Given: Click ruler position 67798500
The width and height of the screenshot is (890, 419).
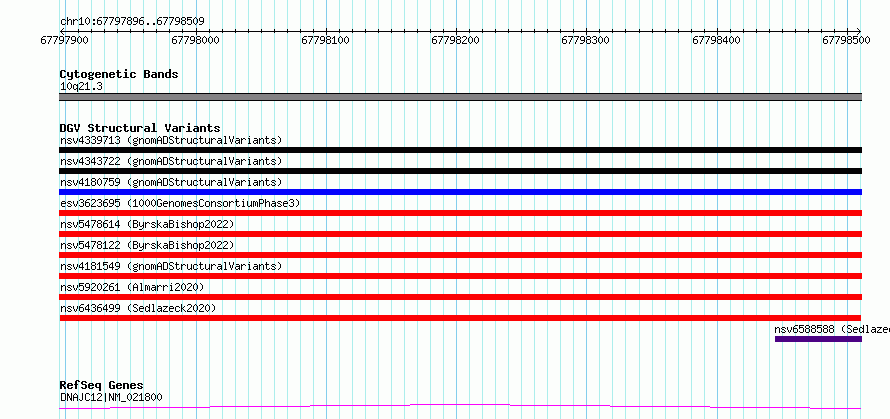Looking at the screenshot, I should [x=846, y=40].
